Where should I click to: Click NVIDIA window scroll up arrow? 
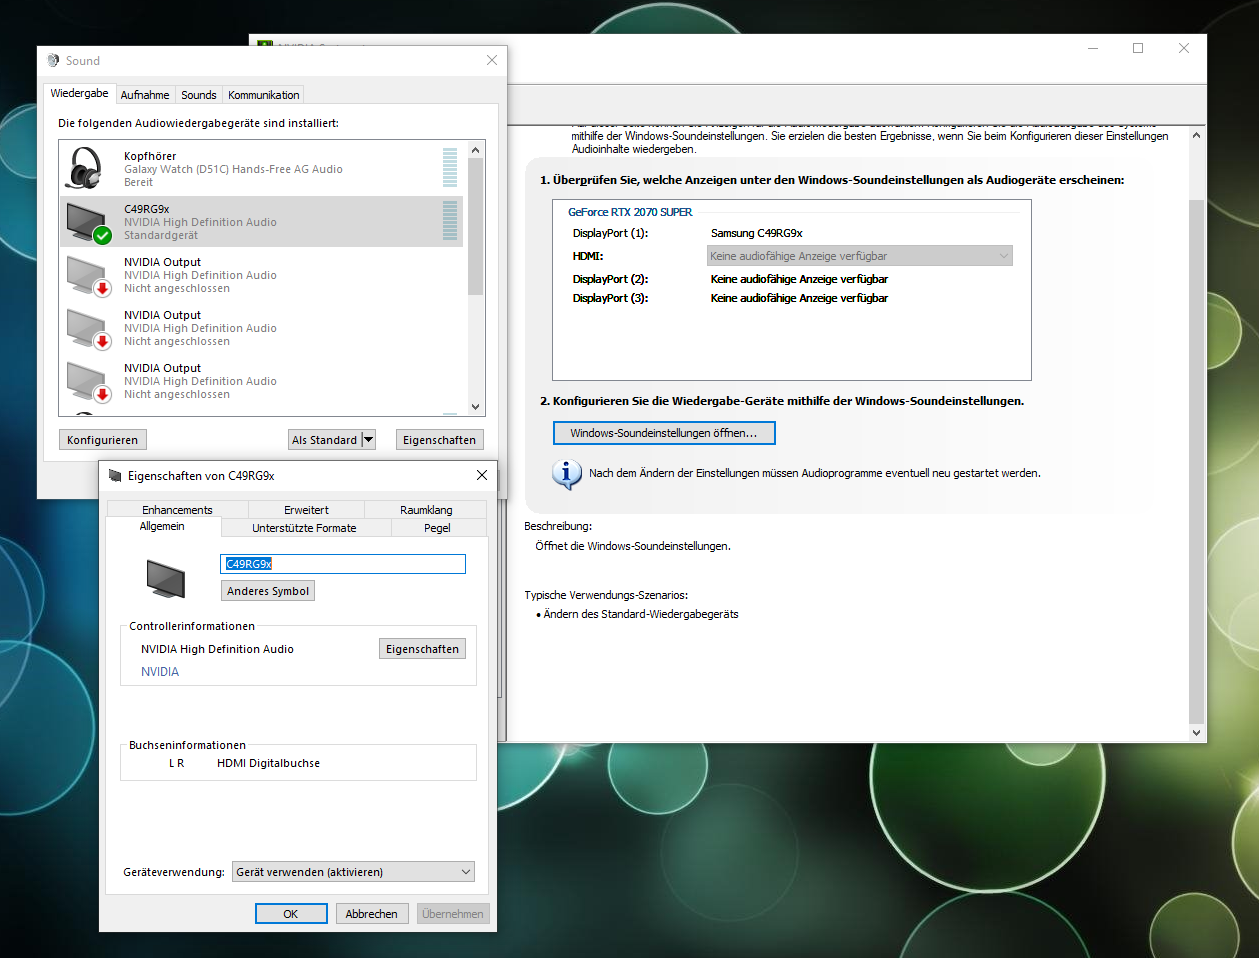(1197, 135)
